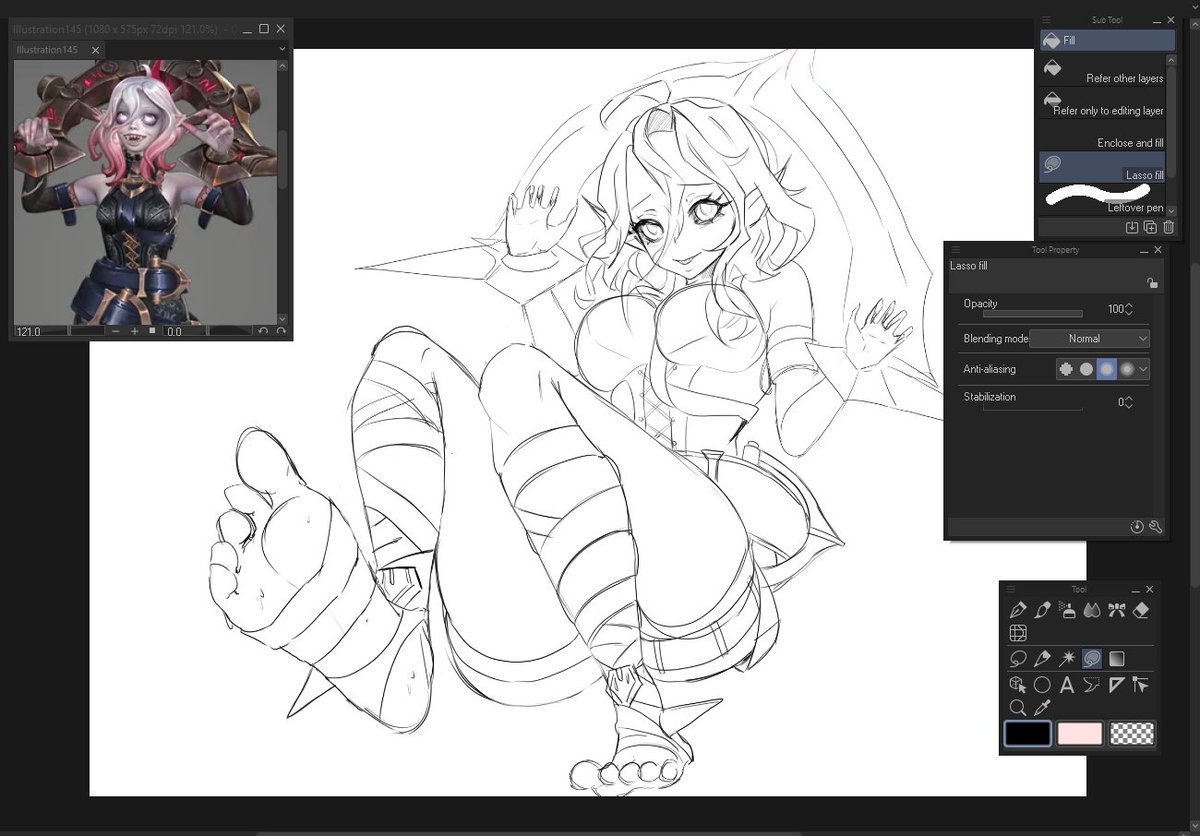Open Sub Tool Detail wrench icon
Viewport: 1200px width, 836px height.
coord(1156,527)
